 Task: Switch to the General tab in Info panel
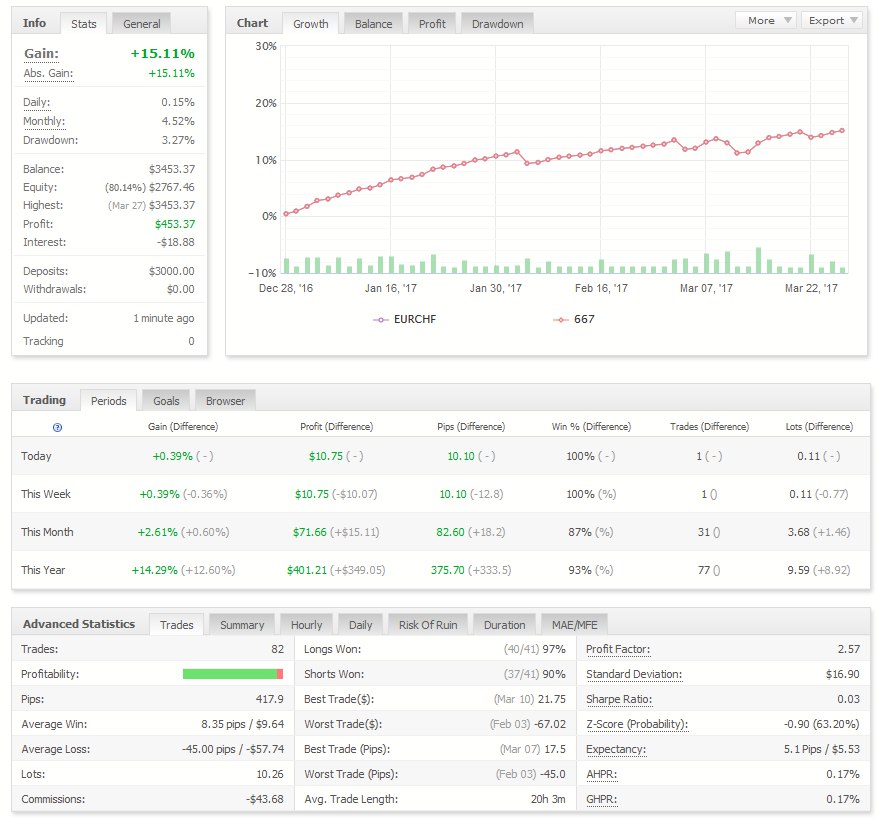(x=141, y=24)
